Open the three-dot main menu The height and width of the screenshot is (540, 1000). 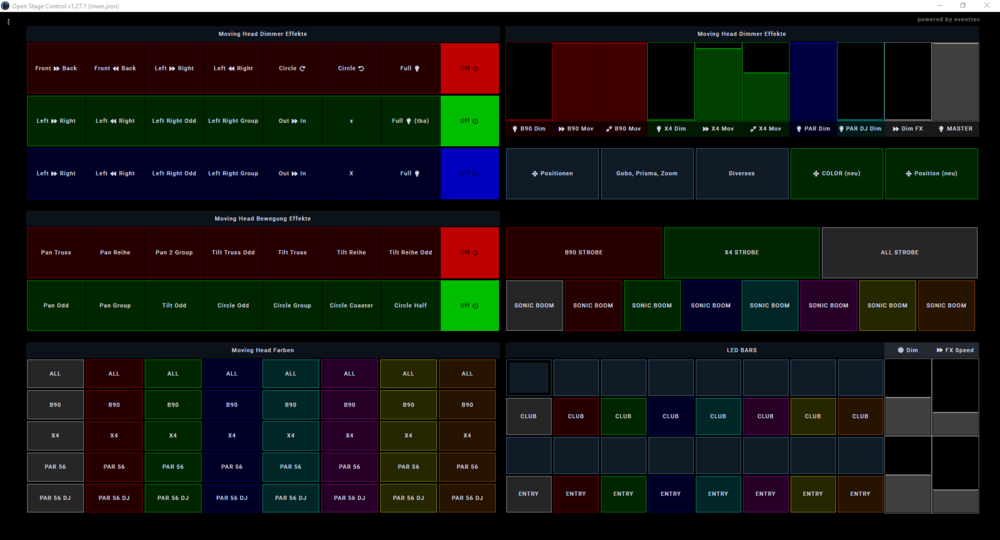pyautogui.click(x=8, y=22)
